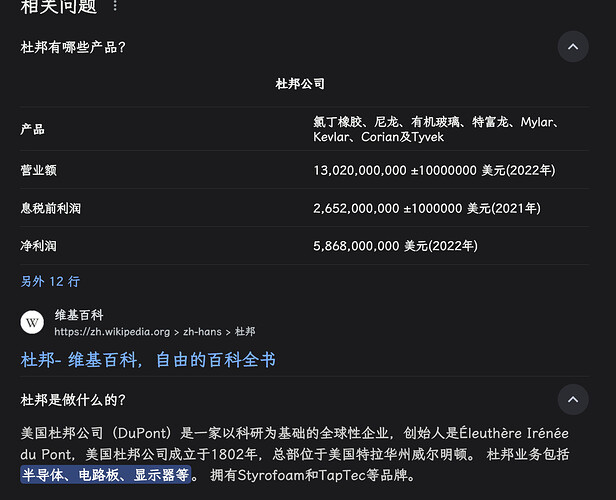Click the revenue value 13,020,000,000 美元(2022年)

pyautogui.click(x=434, y=170)
